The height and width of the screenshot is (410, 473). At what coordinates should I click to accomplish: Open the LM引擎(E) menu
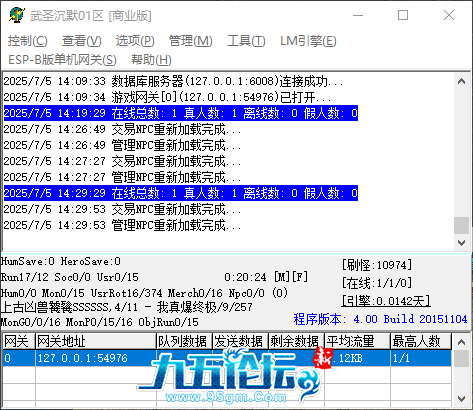(308, 41)
